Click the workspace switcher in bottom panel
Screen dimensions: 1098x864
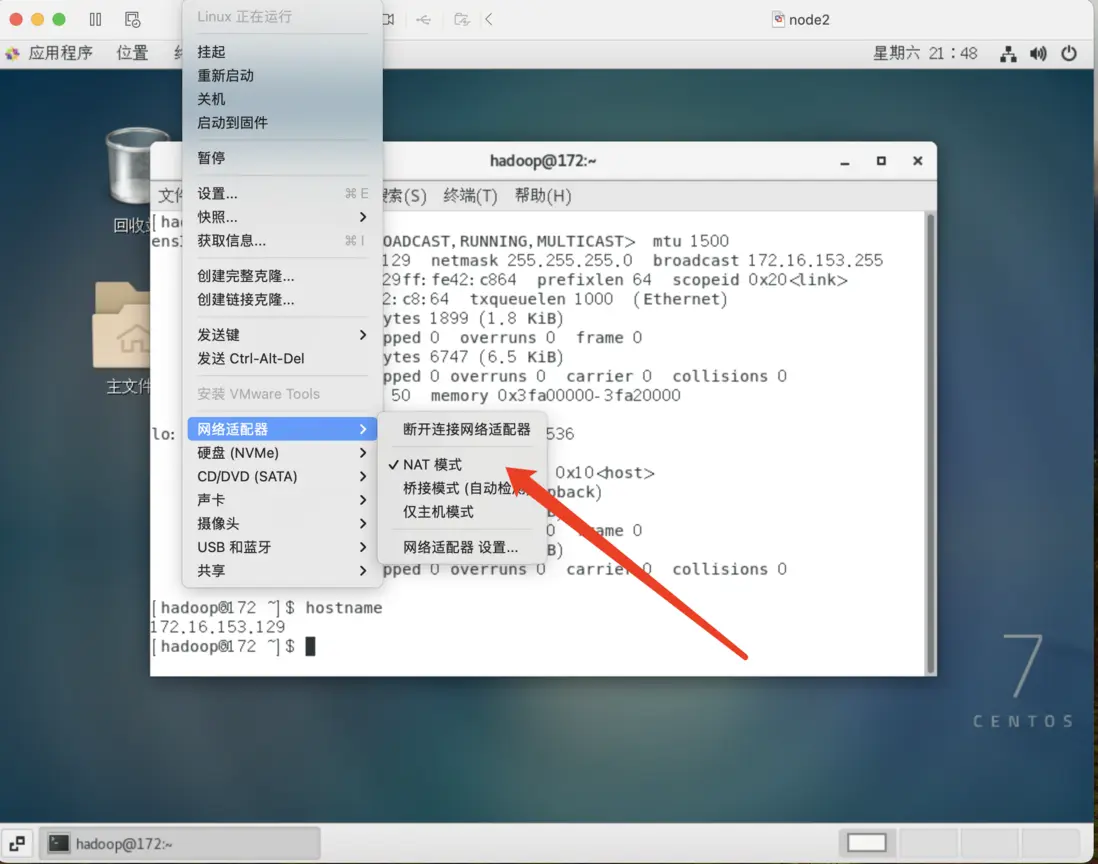[959, 842]
